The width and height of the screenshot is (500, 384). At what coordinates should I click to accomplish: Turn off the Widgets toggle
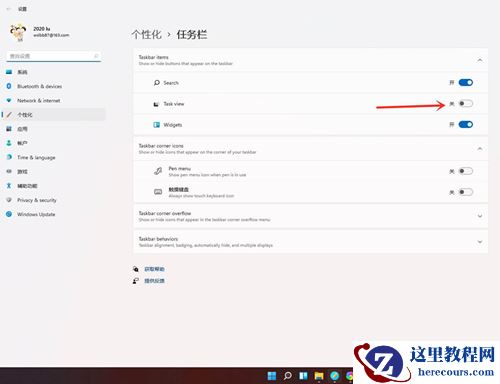466,124
